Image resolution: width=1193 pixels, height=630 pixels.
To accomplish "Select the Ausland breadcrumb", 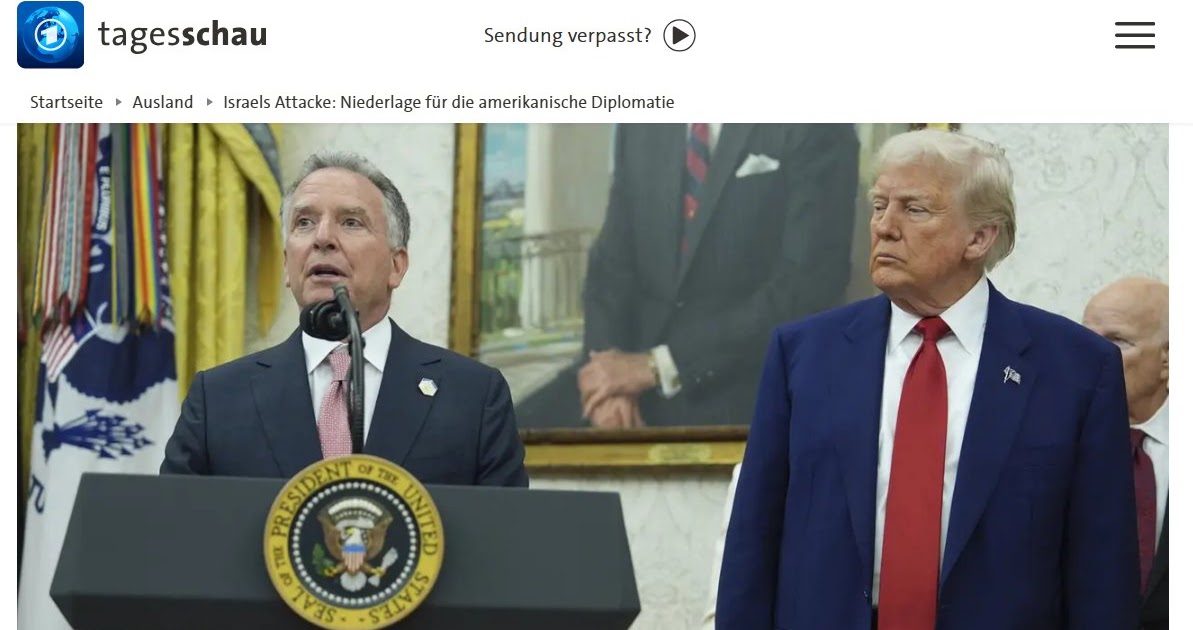I will pos(163,102).
